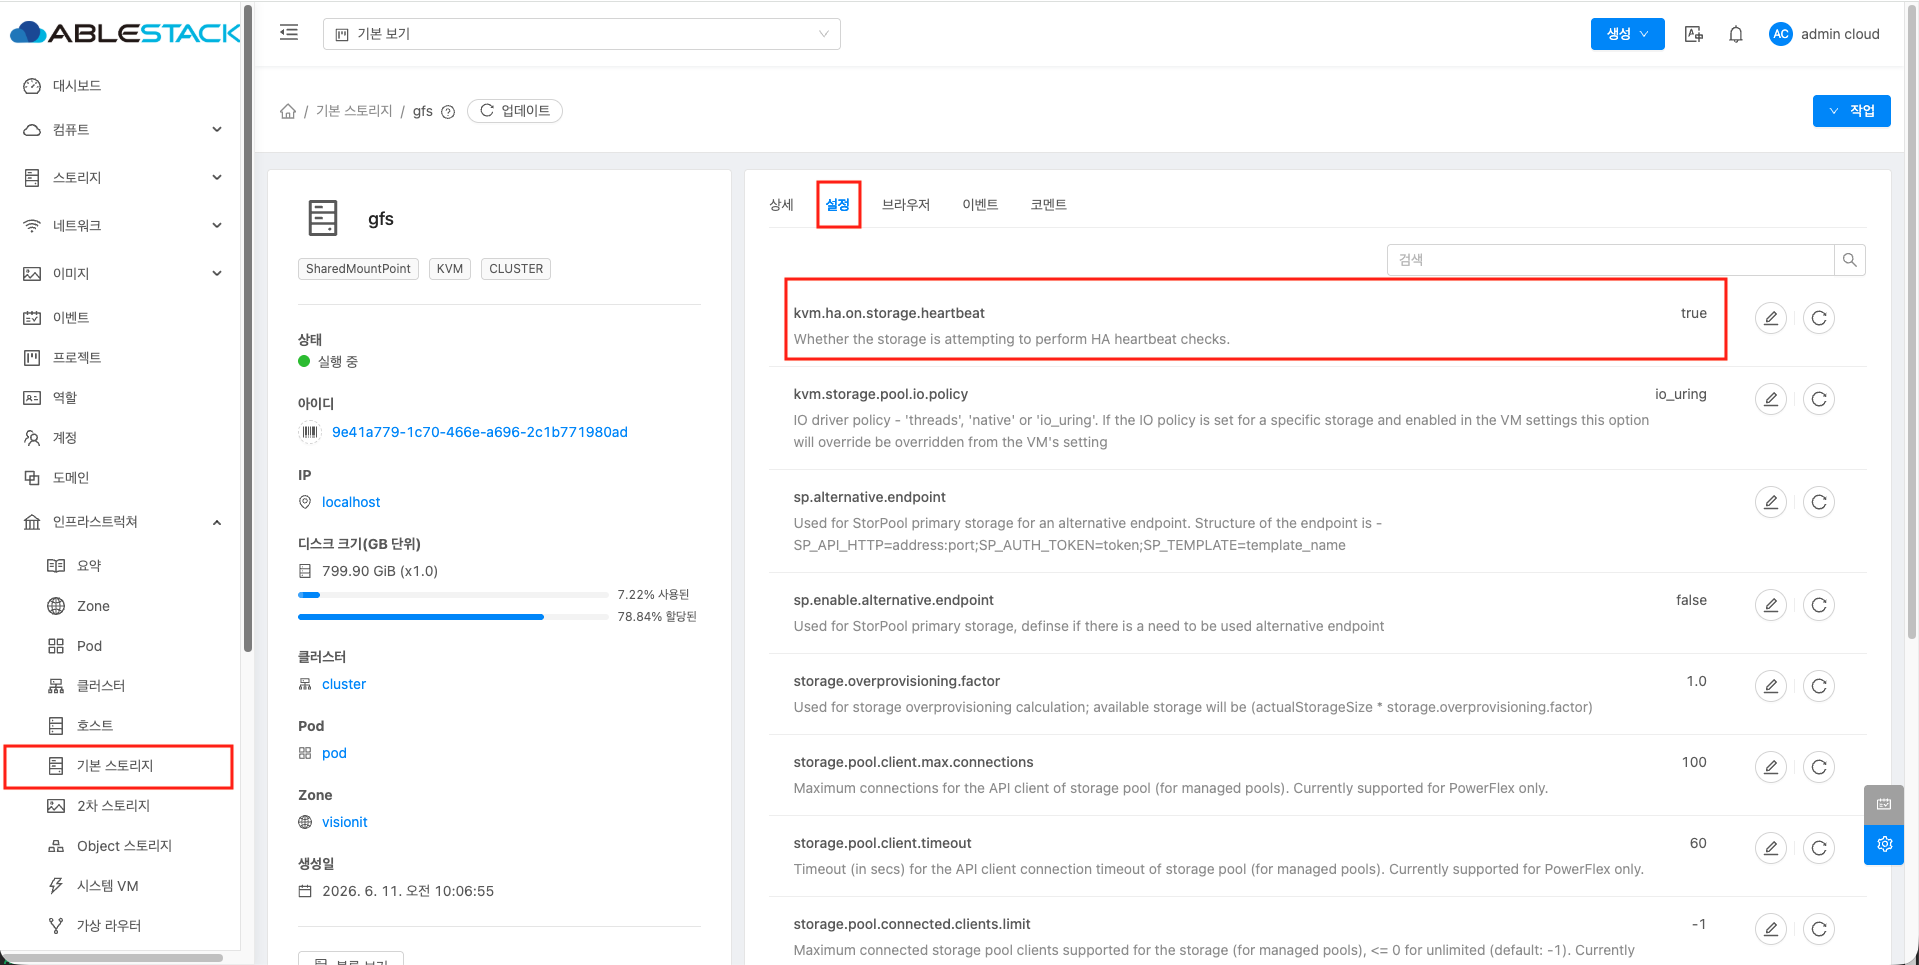This screenshot has width=1919, height=965.
Task: Expand the 스토리지 sidebar menu
Action: [x=120, y=178]
